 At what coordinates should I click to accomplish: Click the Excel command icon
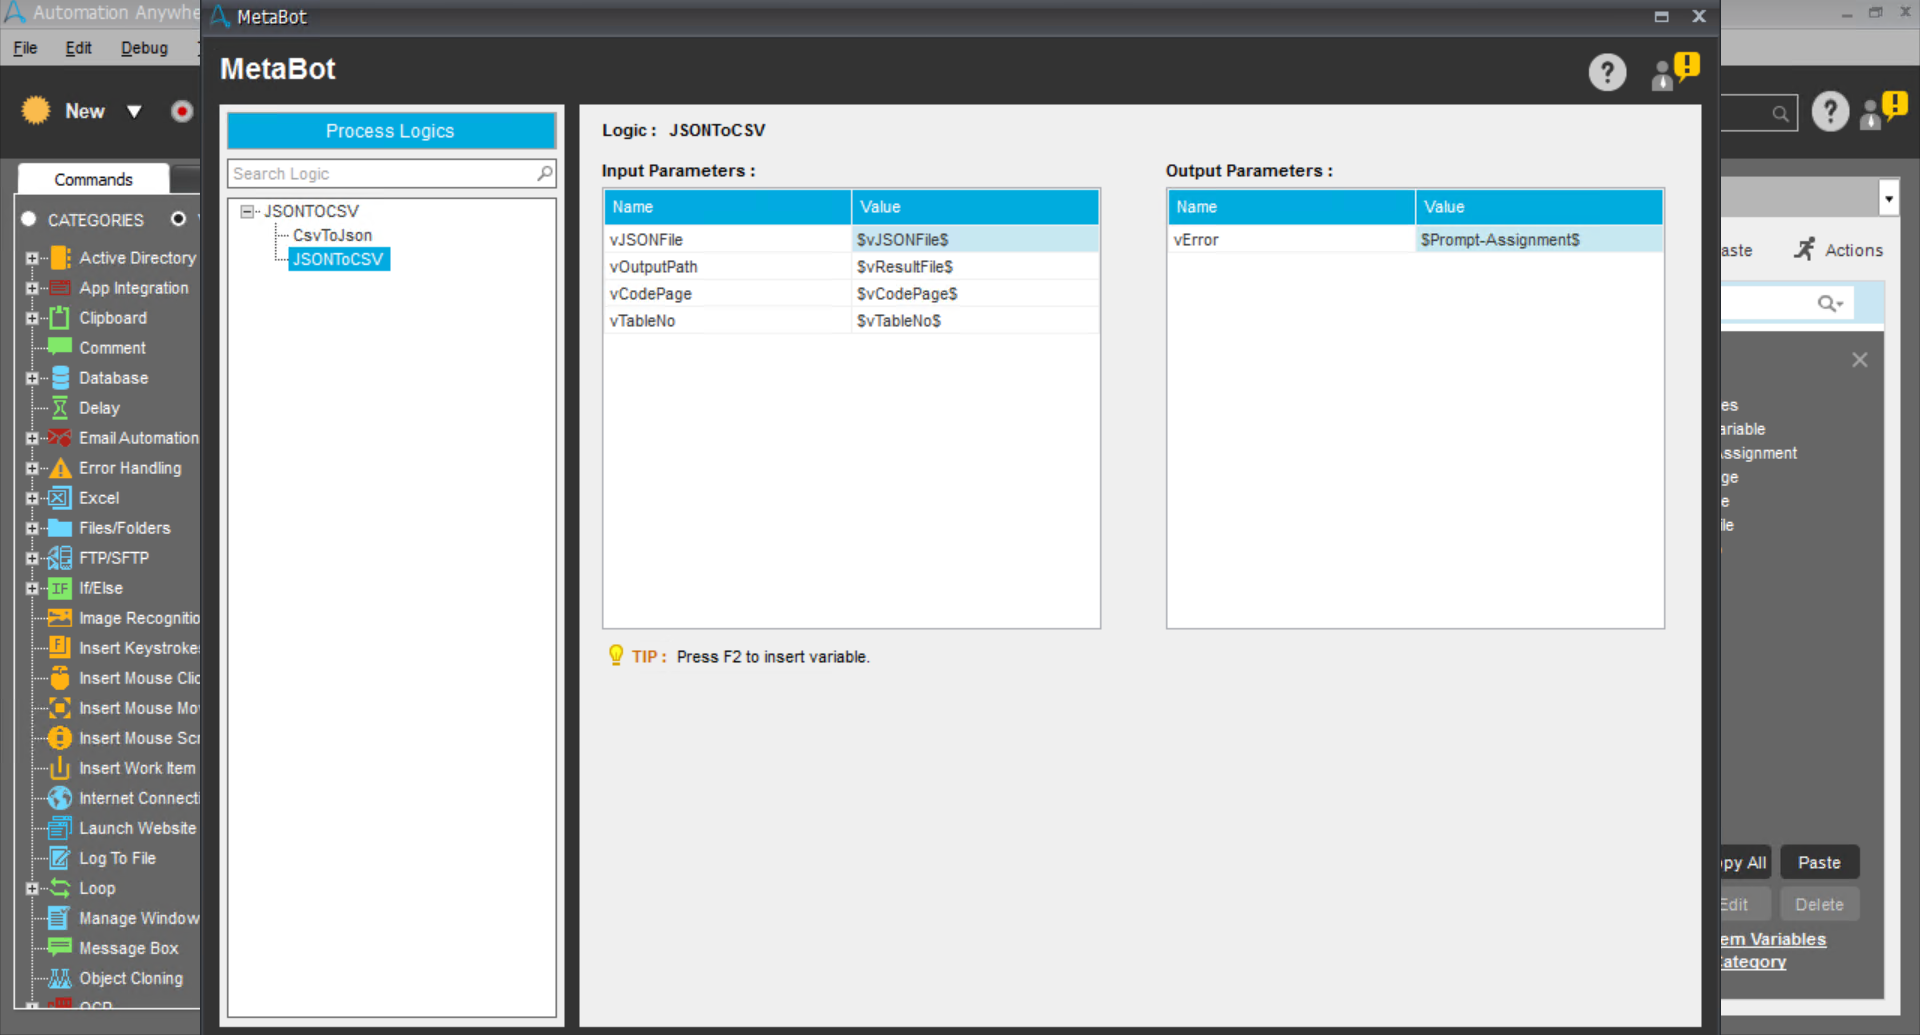coord(60,498)
